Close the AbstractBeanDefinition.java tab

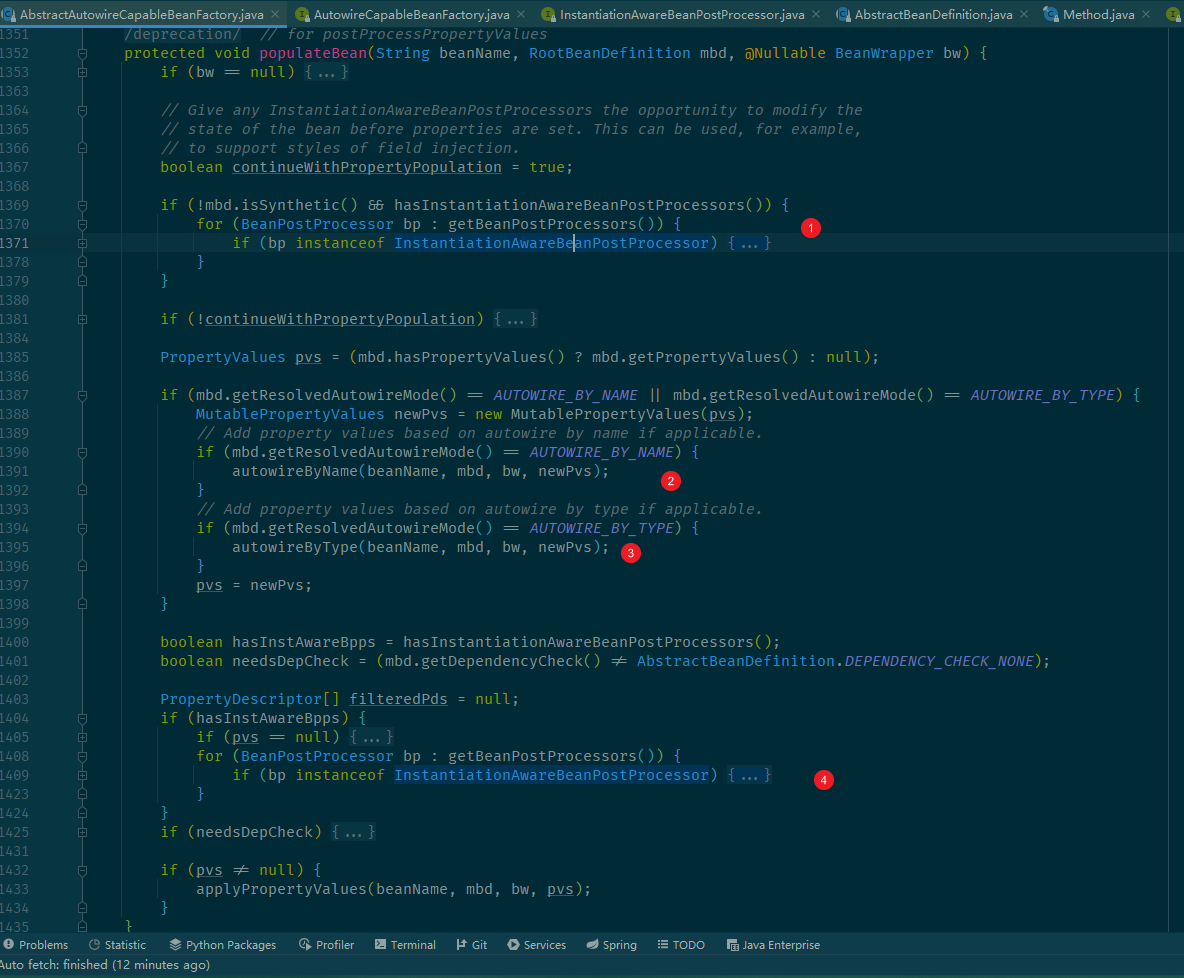pos(1024,14)
